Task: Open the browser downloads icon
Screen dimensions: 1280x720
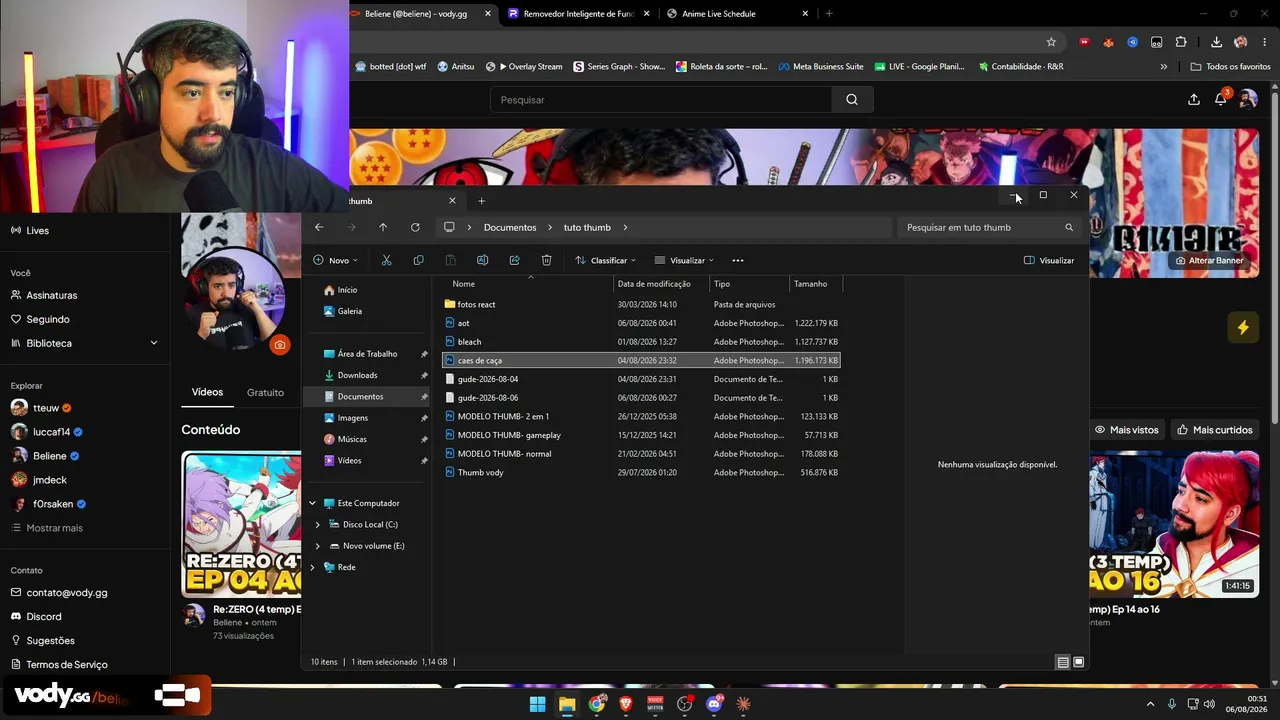Action: [1216, 42]
